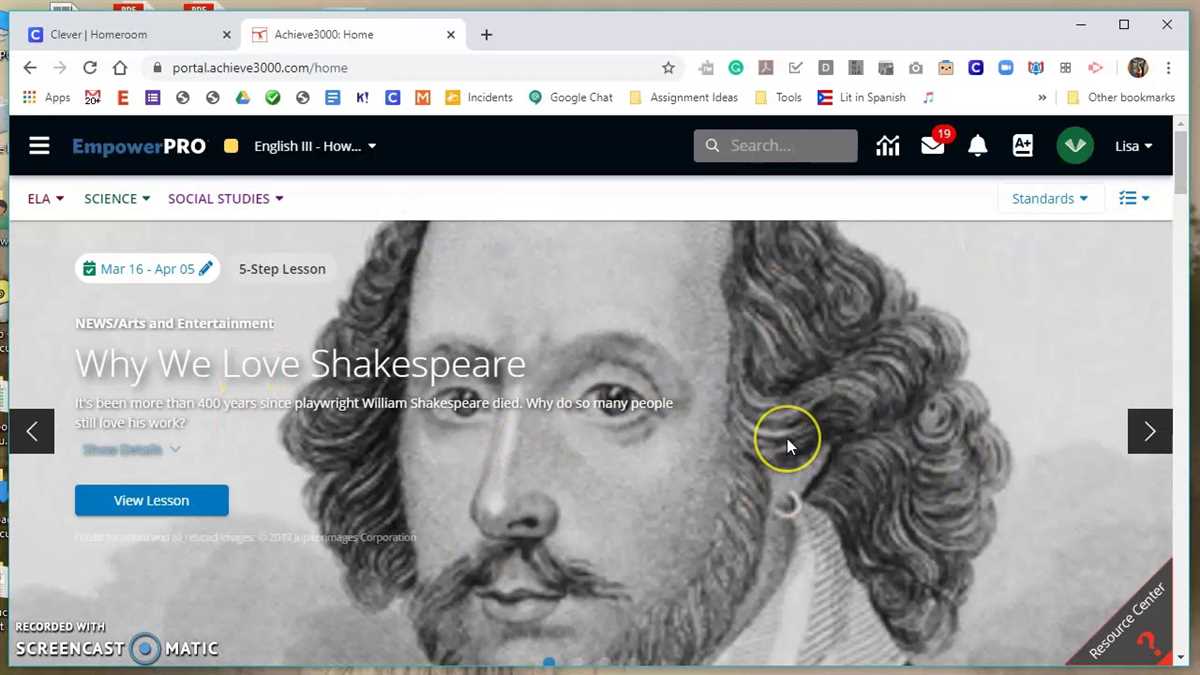Image resolution: width=1200 pixels, height=675 pixels.
Task: Open the Standards dropdown
Action: click(x=1050, y=198)
